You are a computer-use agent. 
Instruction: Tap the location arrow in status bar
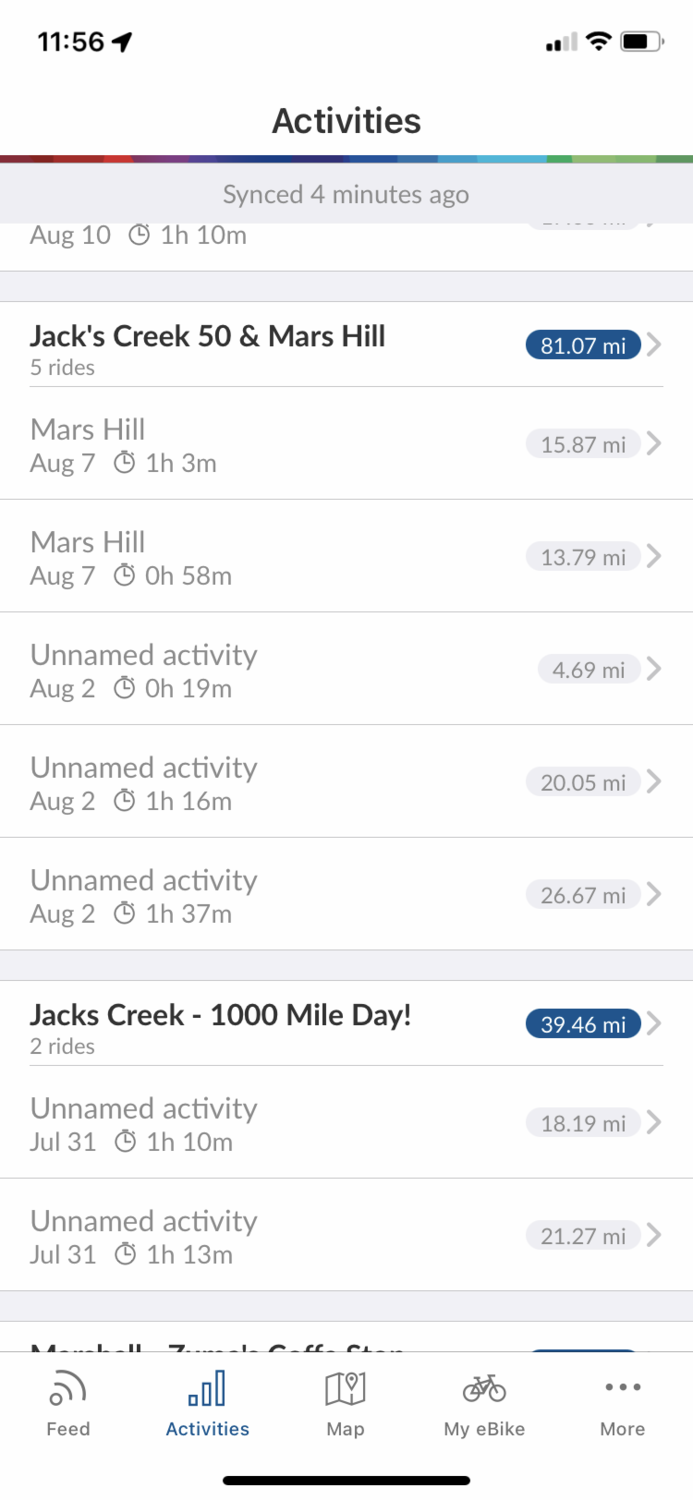[122, 42]
